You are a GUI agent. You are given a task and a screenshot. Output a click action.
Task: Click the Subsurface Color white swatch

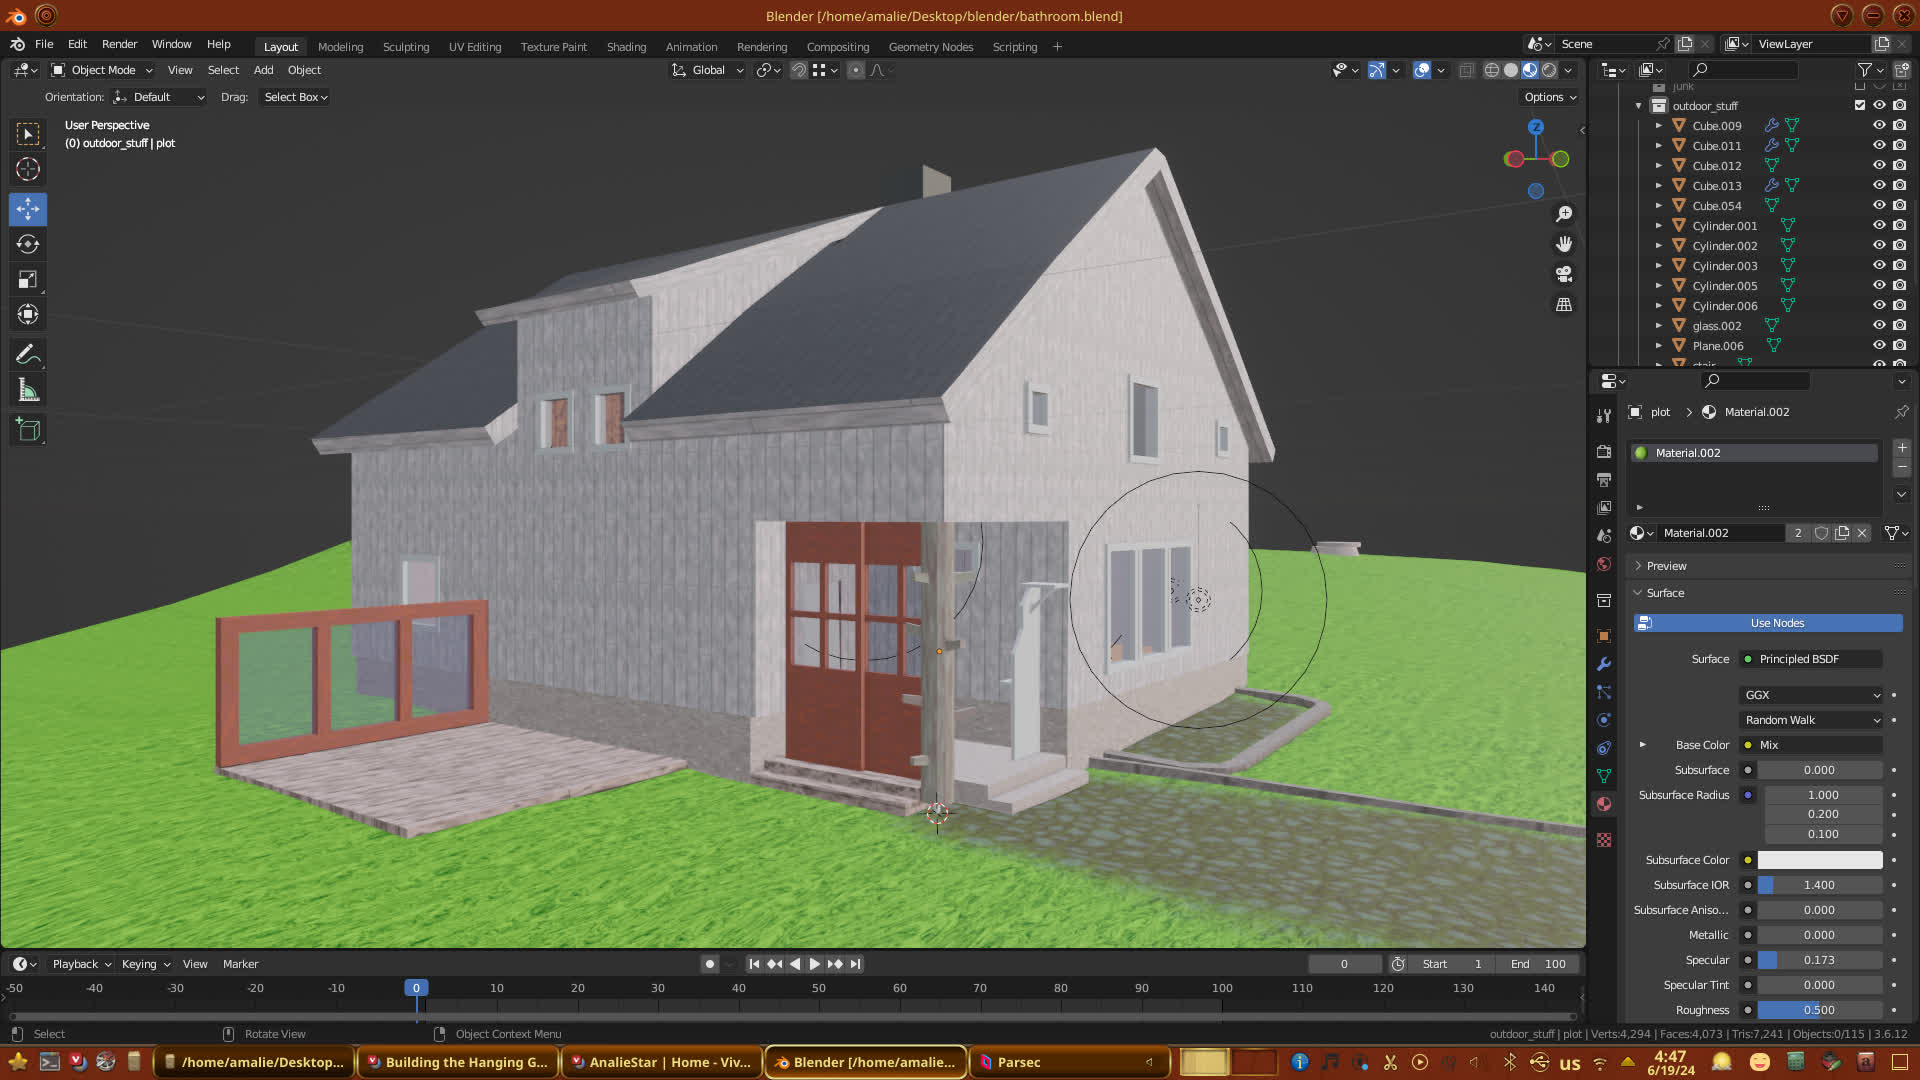tap(1819, 860)
